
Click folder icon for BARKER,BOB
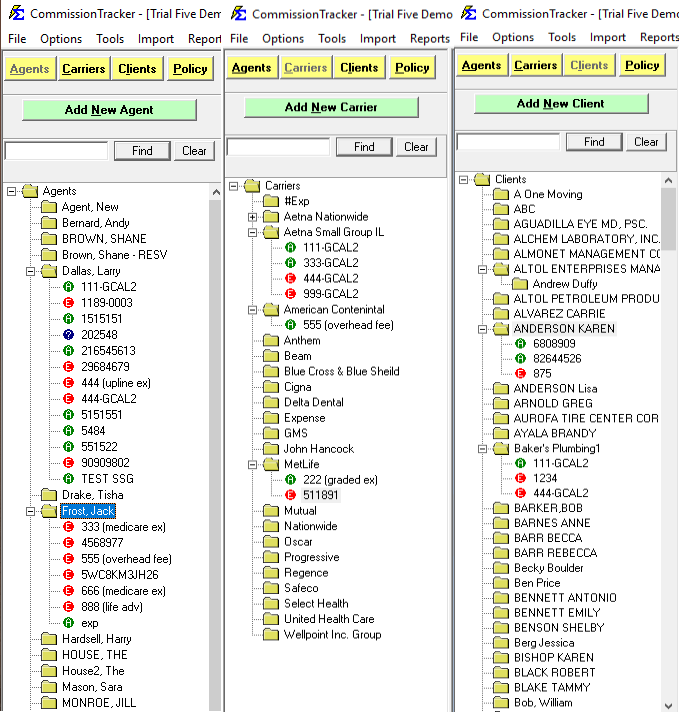click(501, 508)
